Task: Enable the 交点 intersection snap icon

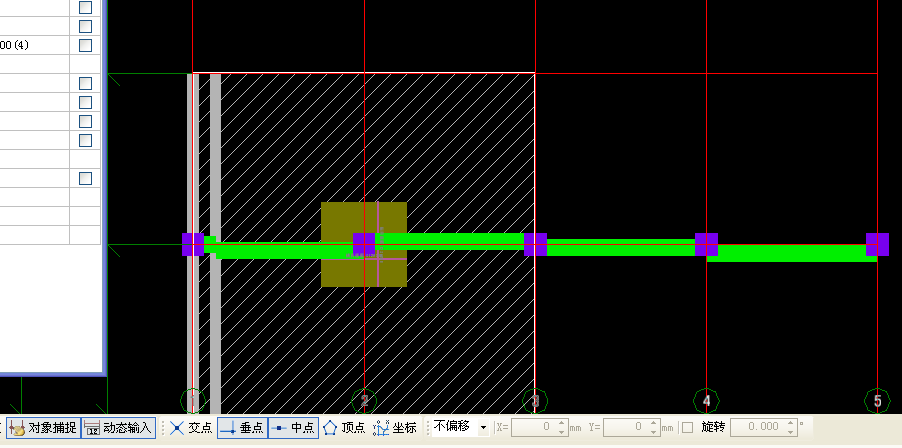Action: pyautogui.click(x=191, y=428)
